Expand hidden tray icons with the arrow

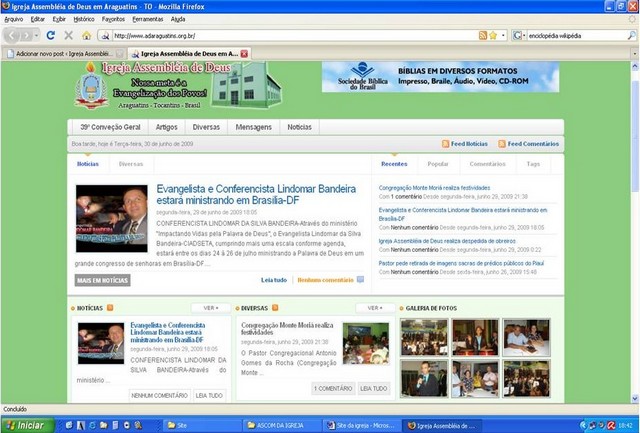pos(584,426)
